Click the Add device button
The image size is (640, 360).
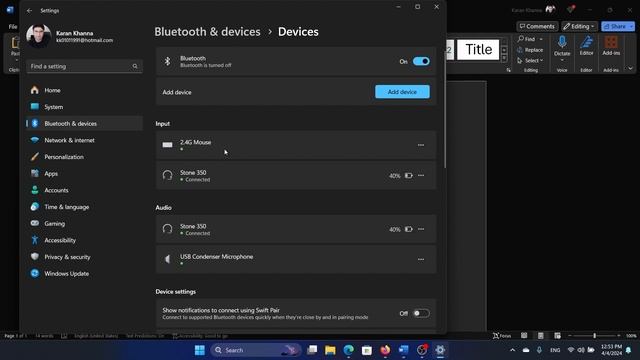402,92
